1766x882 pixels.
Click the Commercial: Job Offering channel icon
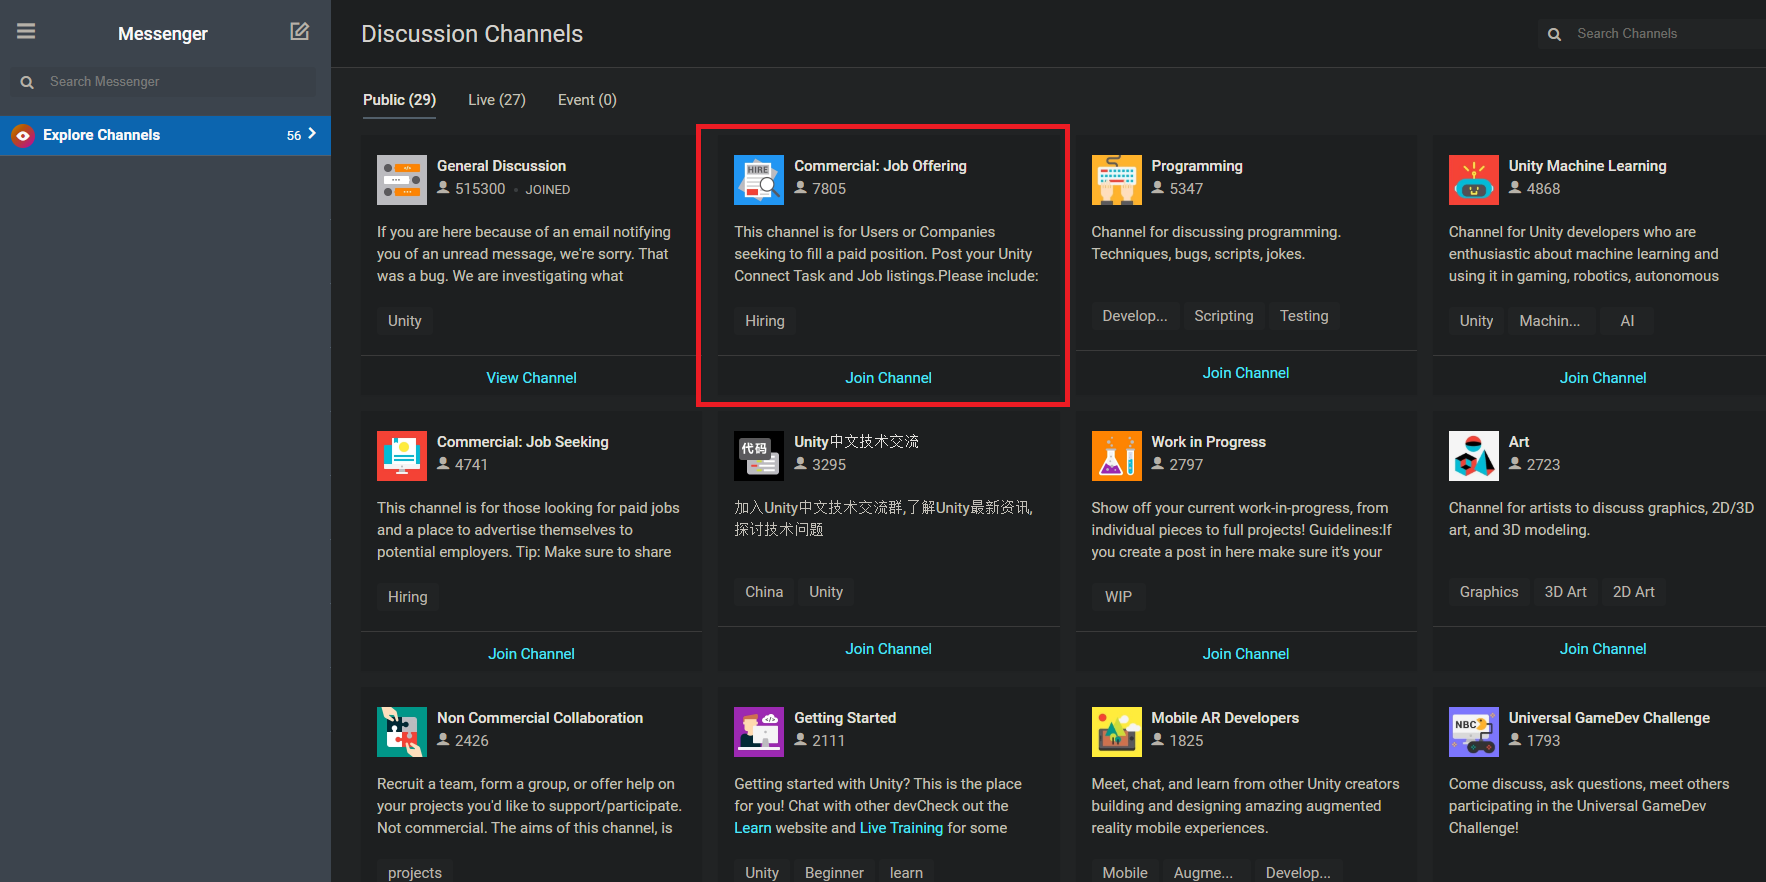(759, 180)
